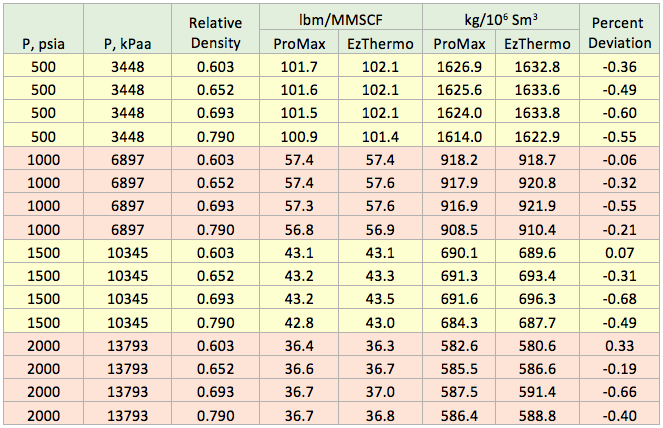The image size is (663, 428).
Task: Select the cell with value 57.3
Action: pos(299,205)
